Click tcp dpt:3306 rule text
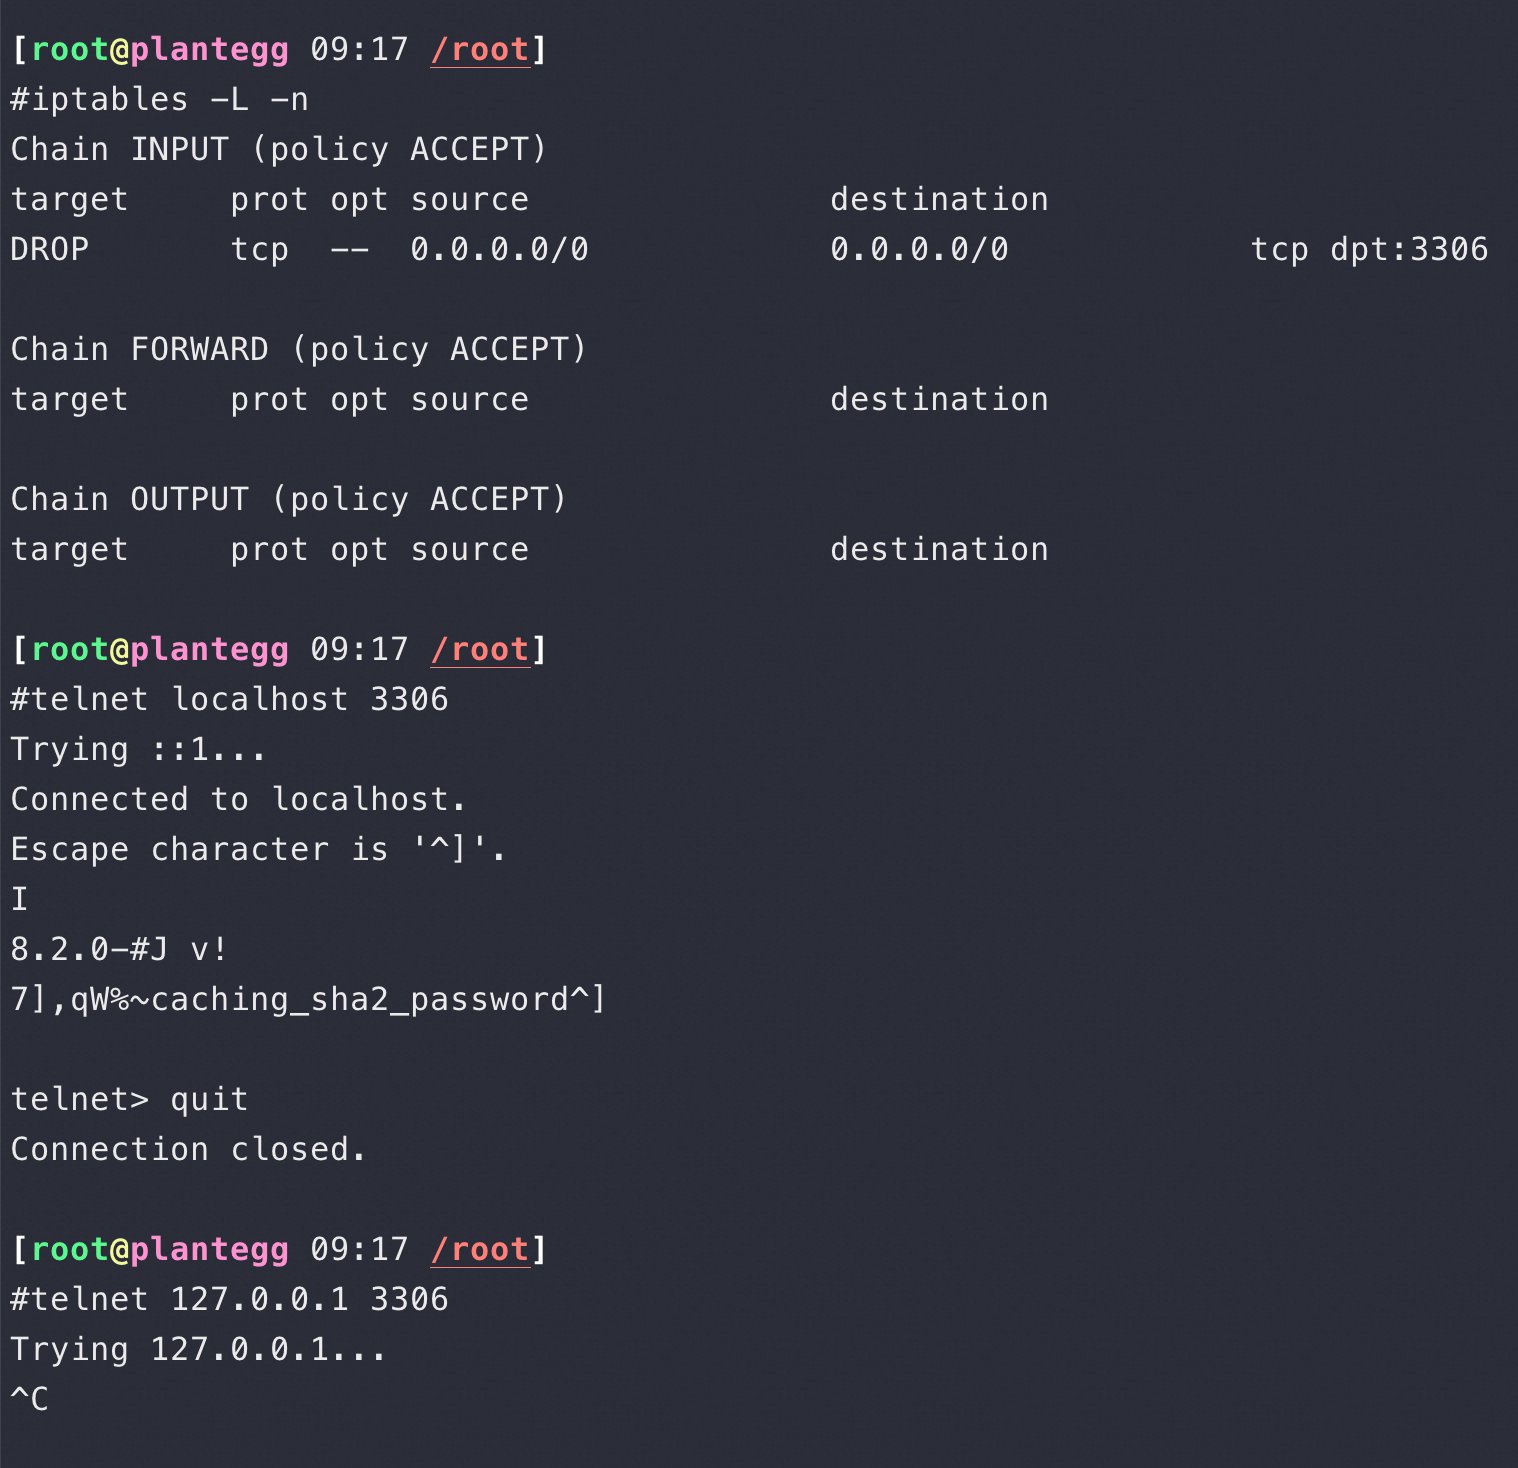The image size is (1518, 1468). tap(1369, 249)
